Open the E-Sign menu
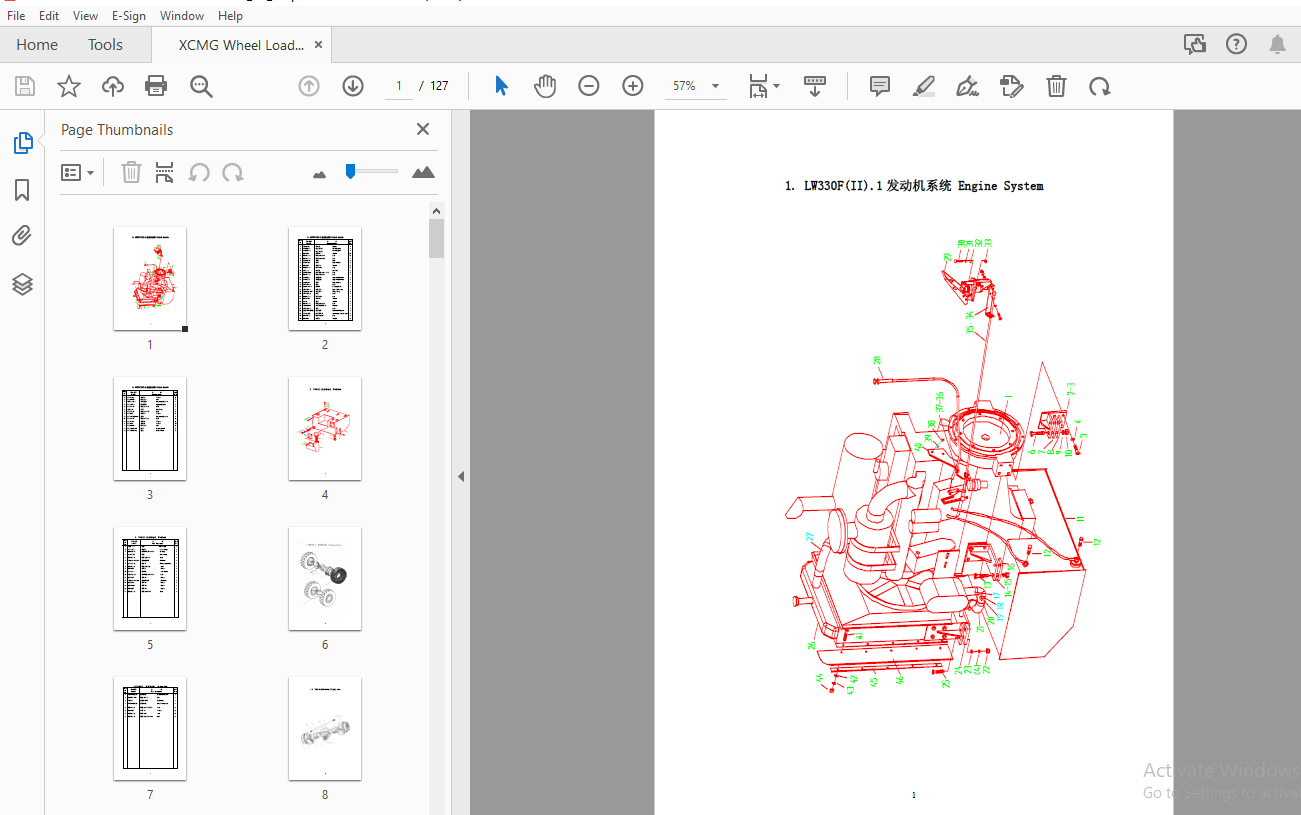The image size is (1301, 815). [x=129, y=15]
